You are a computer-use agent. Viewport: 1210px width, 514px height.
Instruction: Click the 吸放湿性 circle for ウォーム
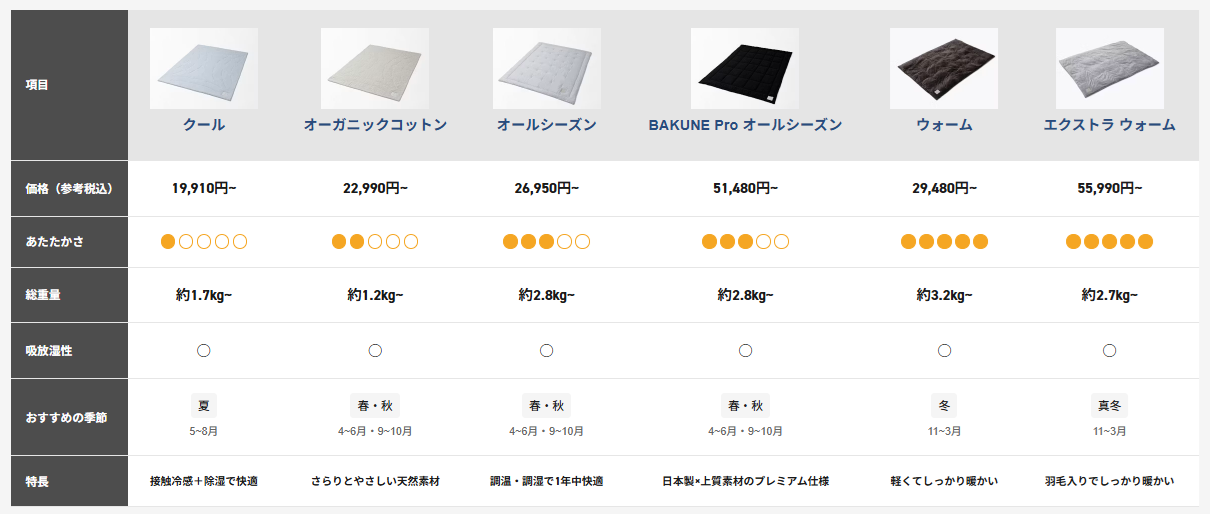[x=944, y=350]
